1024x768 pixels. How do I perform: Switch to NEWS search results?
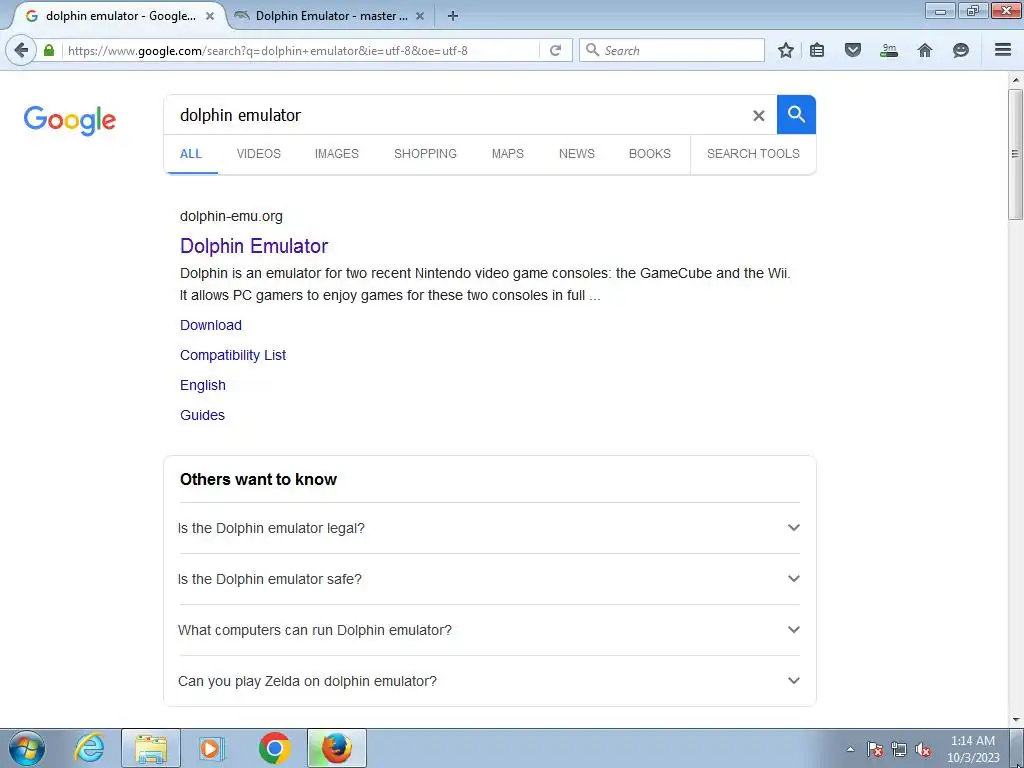click(577, 153)
